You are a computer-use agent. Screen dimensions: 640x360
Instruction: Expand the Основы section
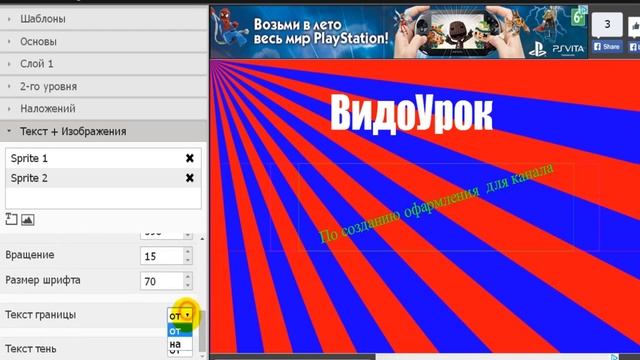pyautogui.click(x=104, y=42)
